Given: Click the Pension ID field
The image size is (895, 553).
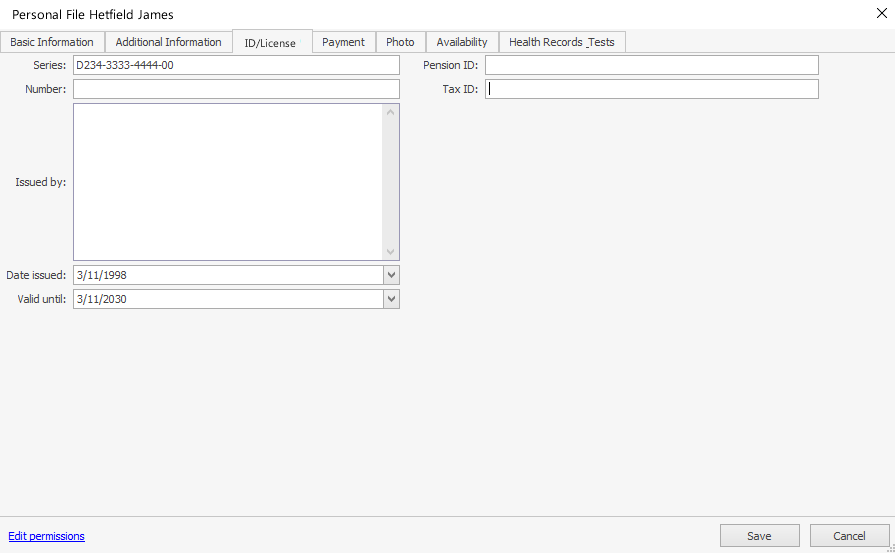Looking at the screenshot, I should point(651,65).
